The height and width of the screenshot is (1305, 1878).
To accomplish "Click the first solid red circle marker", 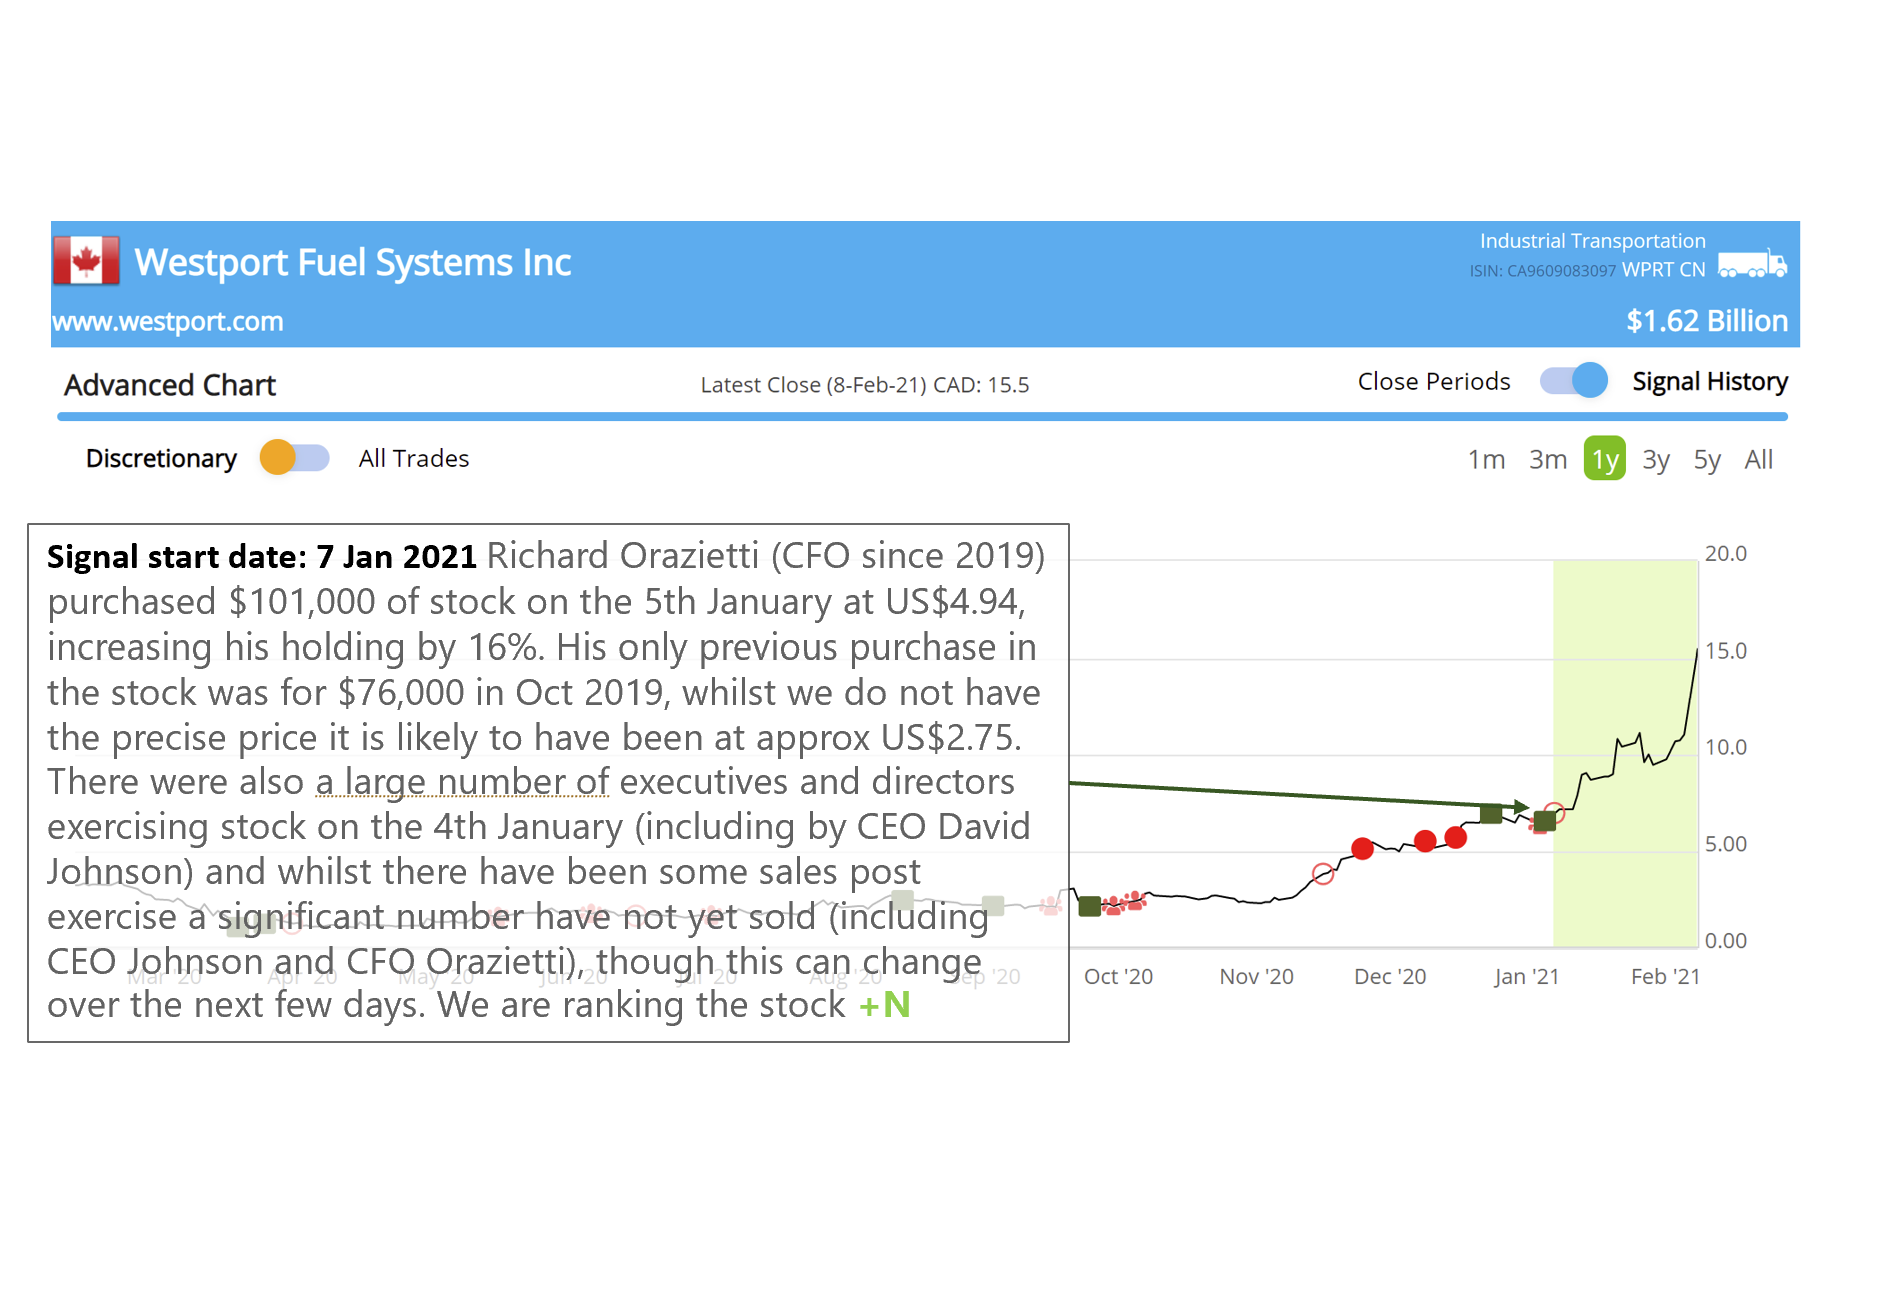I will (x=1361, y=848).
